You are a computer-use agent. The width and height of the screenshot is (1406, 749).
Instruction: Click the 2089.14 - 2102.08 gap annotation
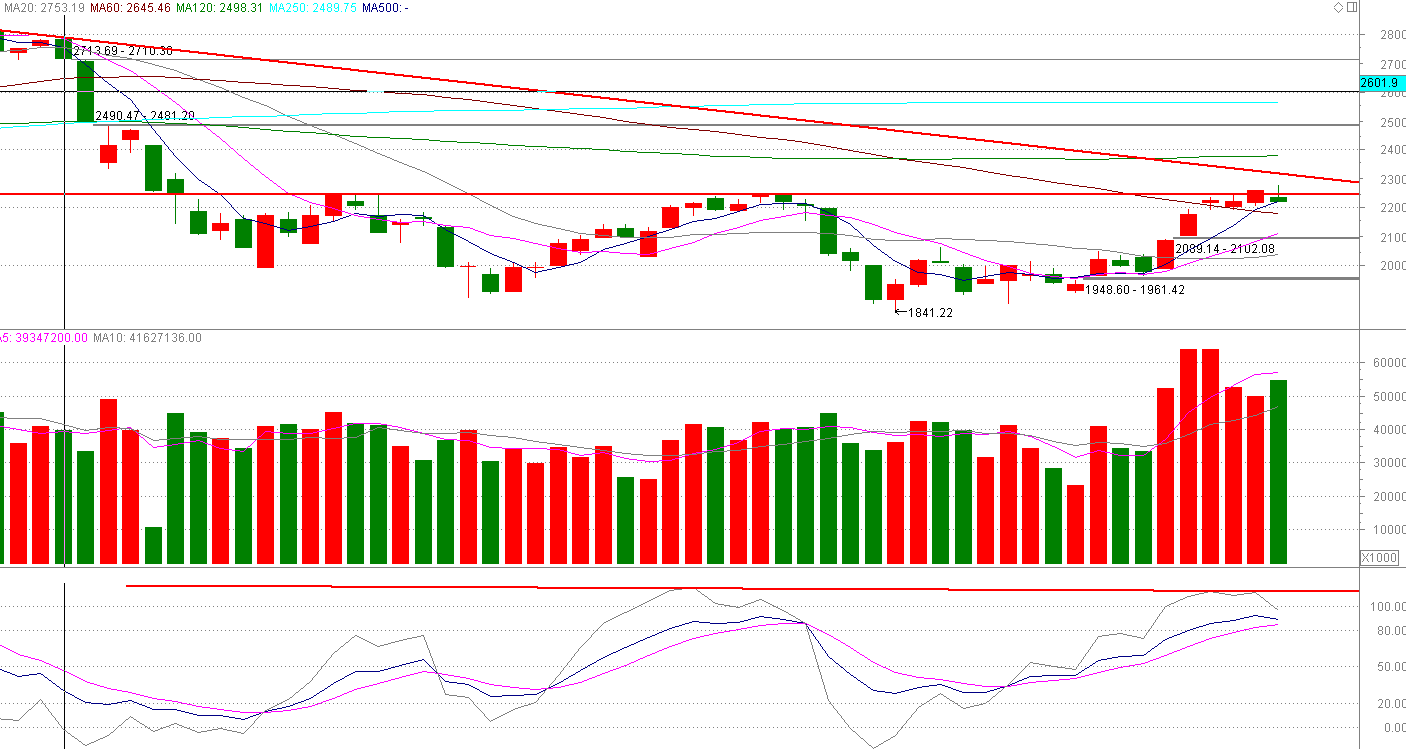coord(1226,248)
